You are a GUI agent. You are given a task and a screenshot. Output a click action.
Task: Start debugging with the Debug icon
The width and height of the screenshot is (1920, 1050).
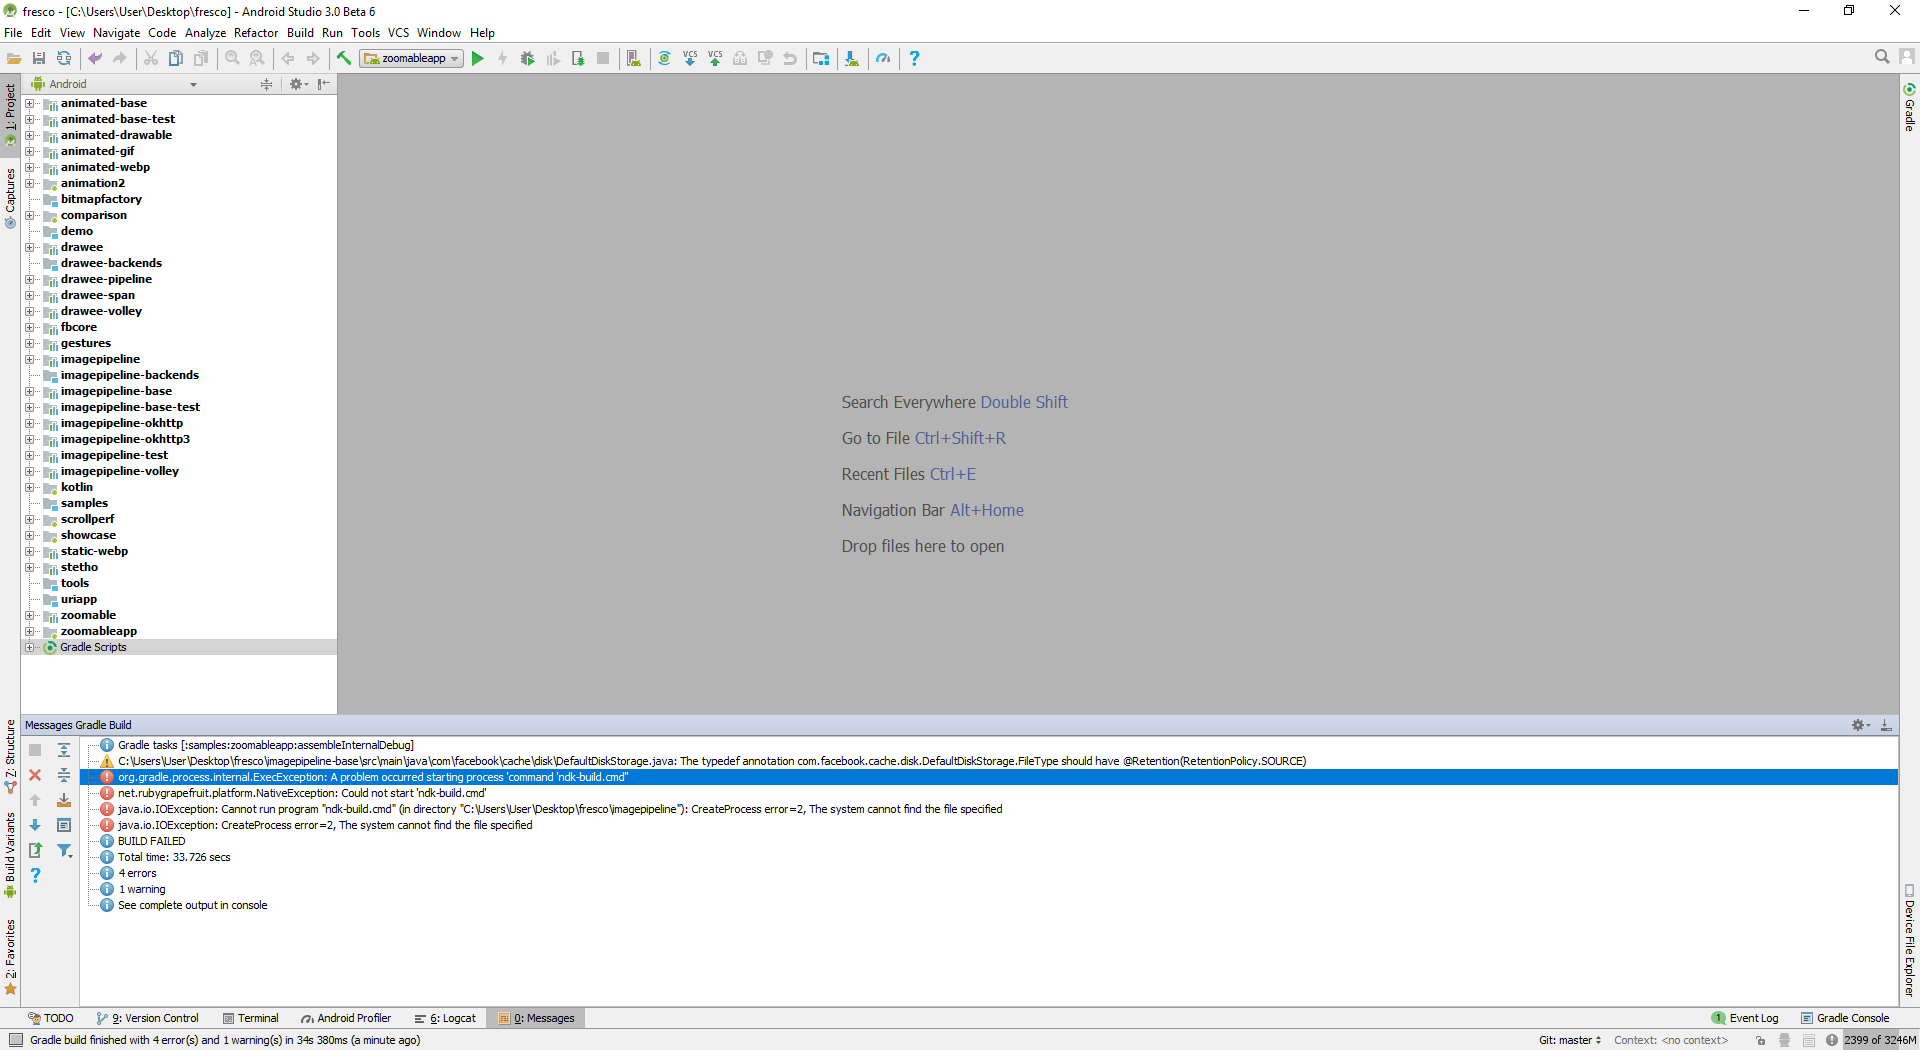[x=528, y=58]
